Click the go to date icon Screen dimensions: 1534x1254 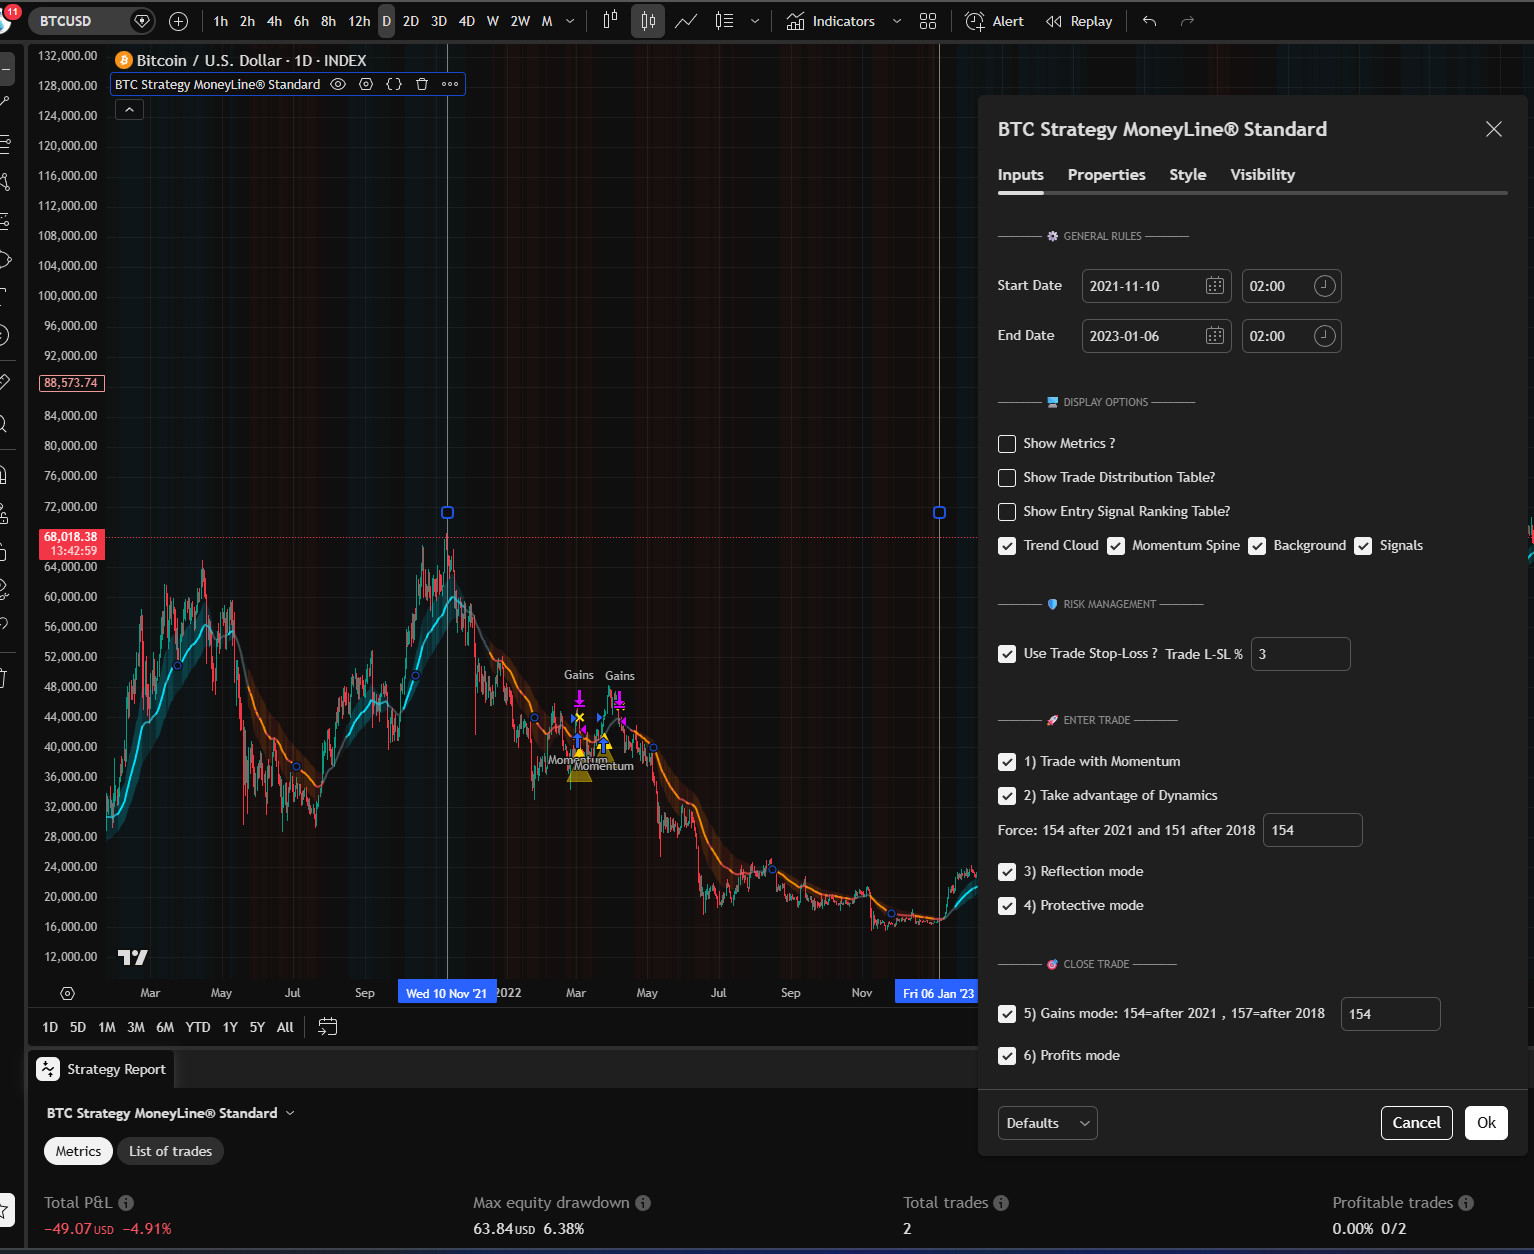327,1026
